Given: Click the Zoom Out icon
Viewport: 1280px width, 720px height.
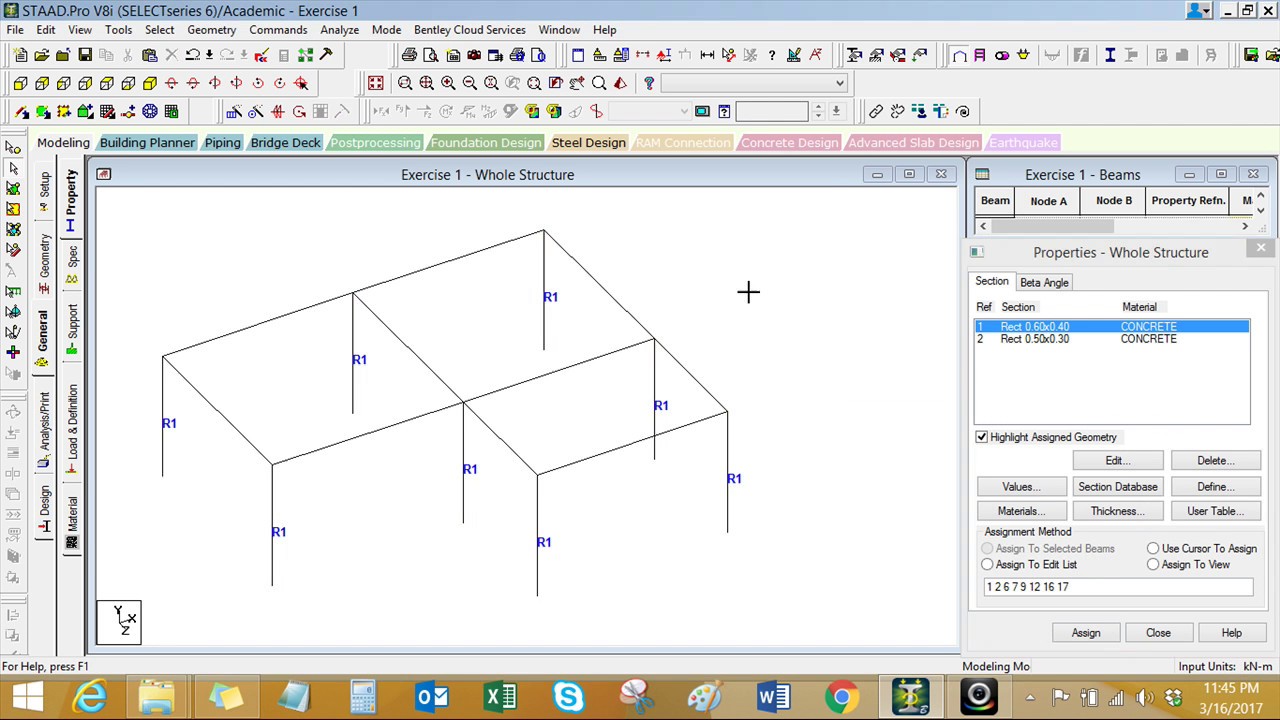Looking at the screenshot, I should pyautogui.click(x=469, y=83).
